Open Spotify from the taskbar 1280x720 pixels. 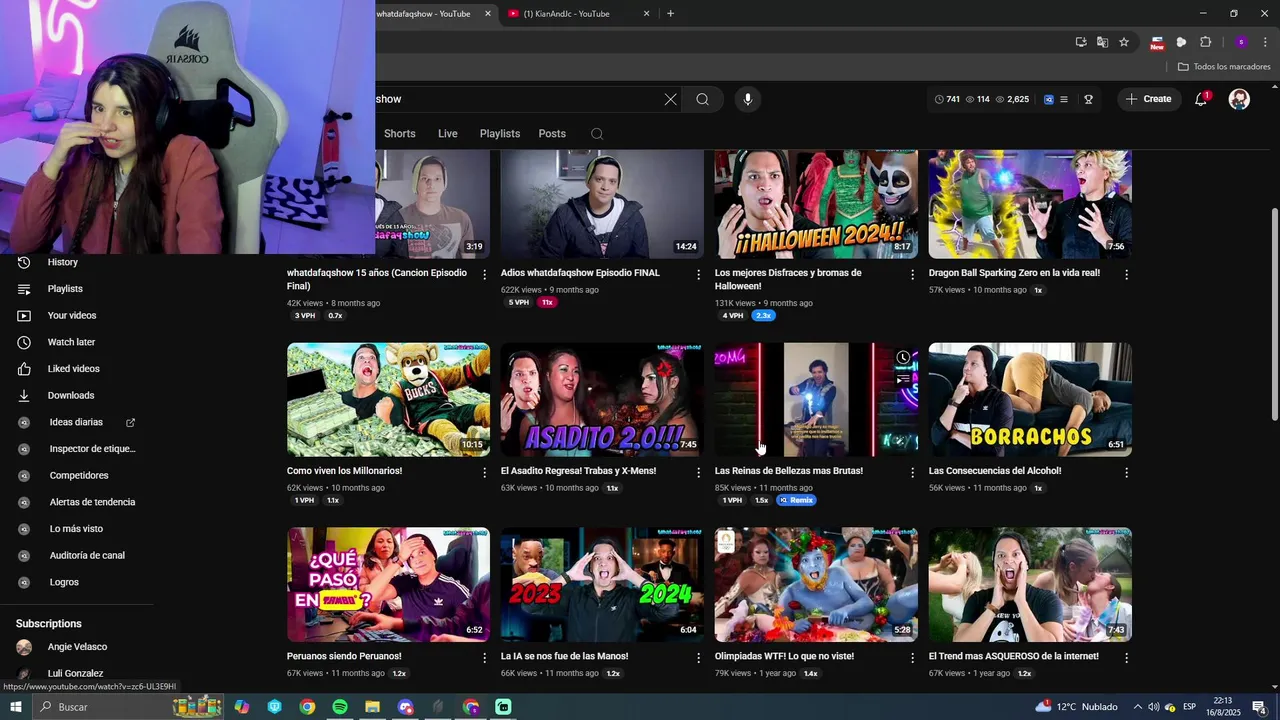[340, 707]
